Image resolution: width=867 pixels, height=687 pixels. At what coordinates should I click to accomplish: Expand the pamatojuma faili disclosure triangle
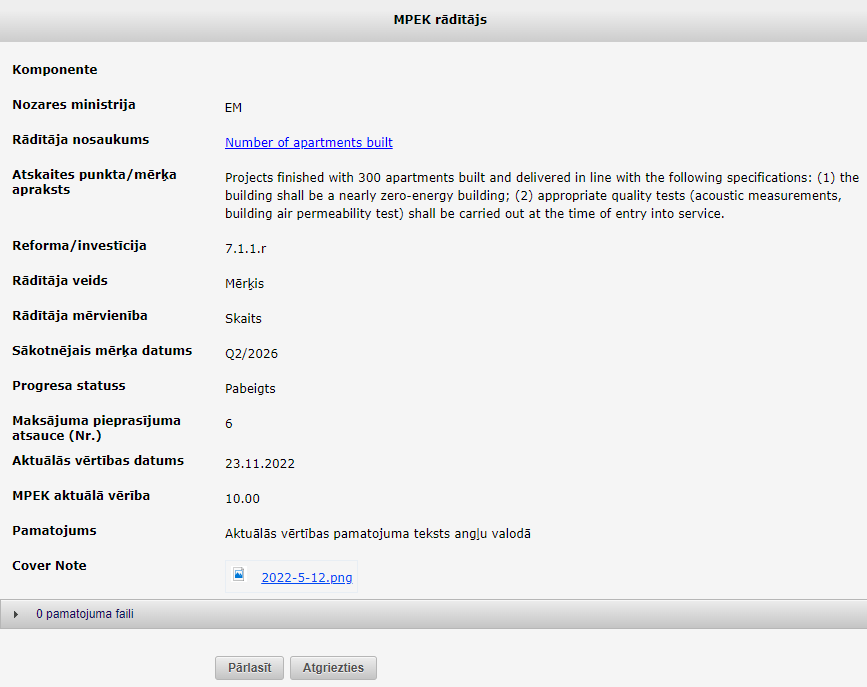coord(16,614)
